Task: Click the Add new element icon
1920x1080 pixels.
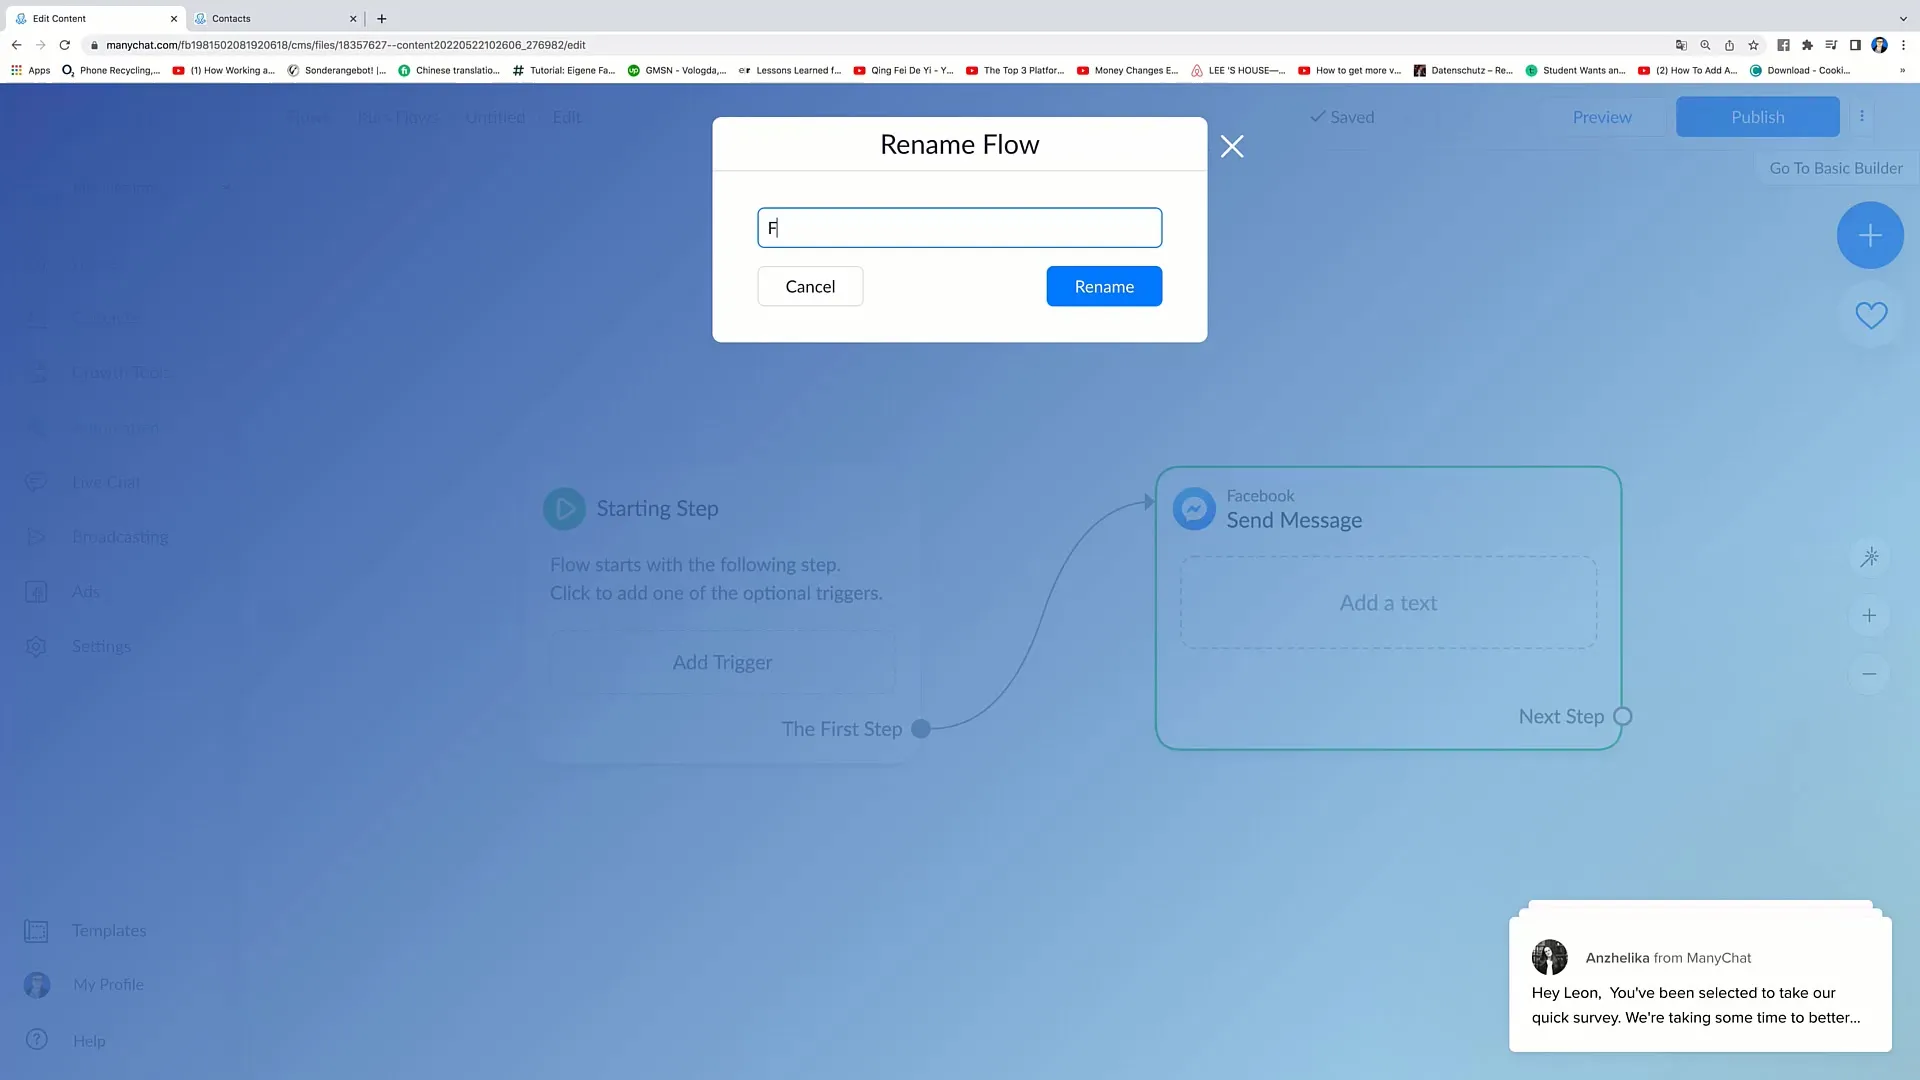Action: click(1871, 235)
